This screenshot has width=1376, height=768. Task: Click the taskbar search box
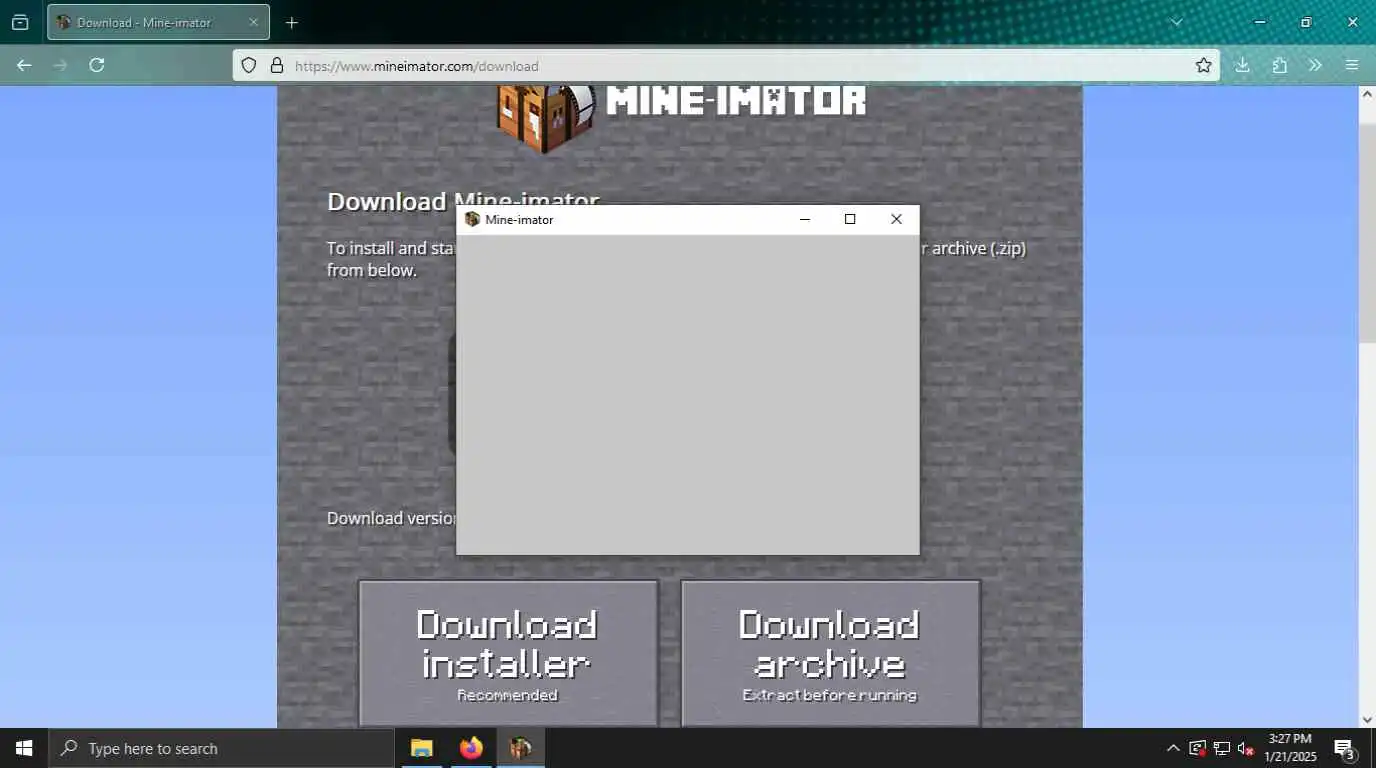pyautogui.click(x=221, y=748)
